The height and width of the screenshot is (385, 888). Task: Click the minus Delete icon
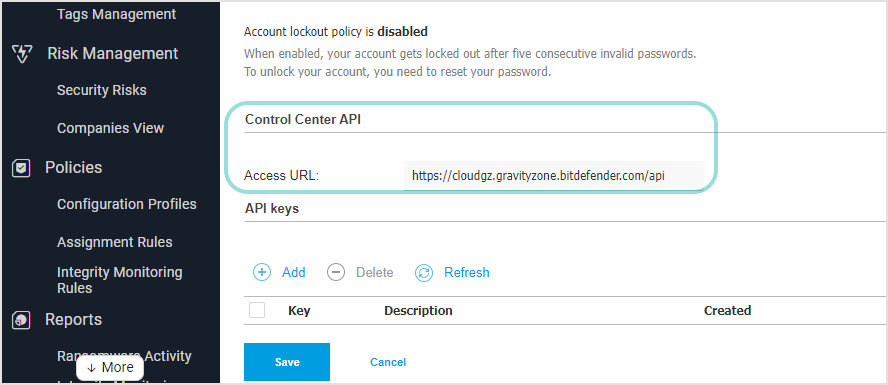pos(336,272)
